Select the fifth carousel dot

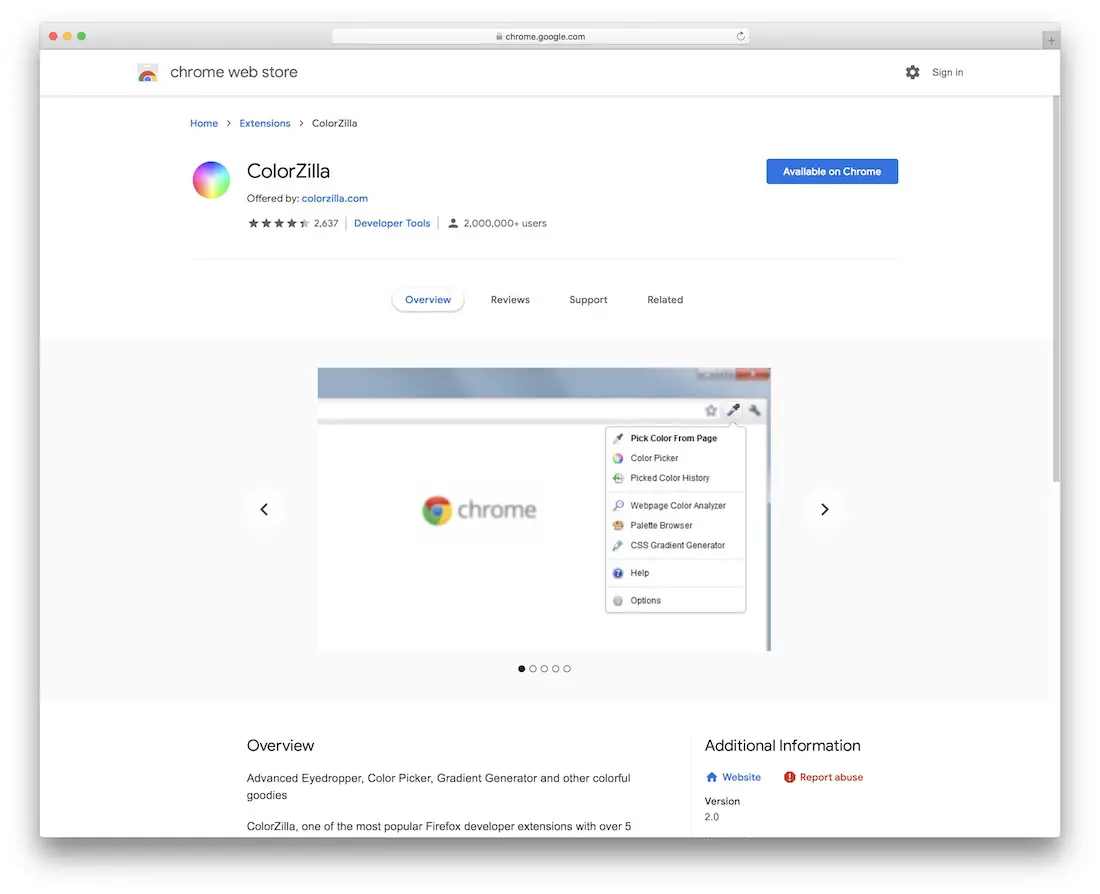tap(567, 669)
